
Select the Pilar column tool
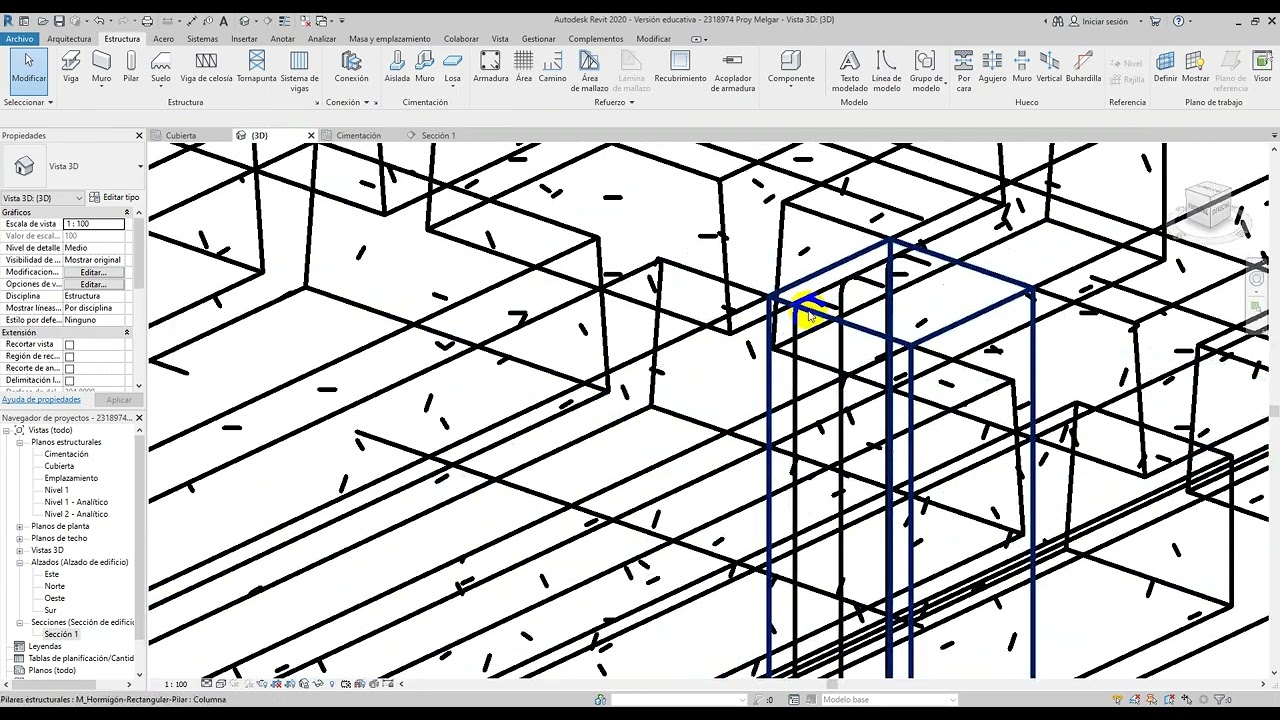click(131, 68)
